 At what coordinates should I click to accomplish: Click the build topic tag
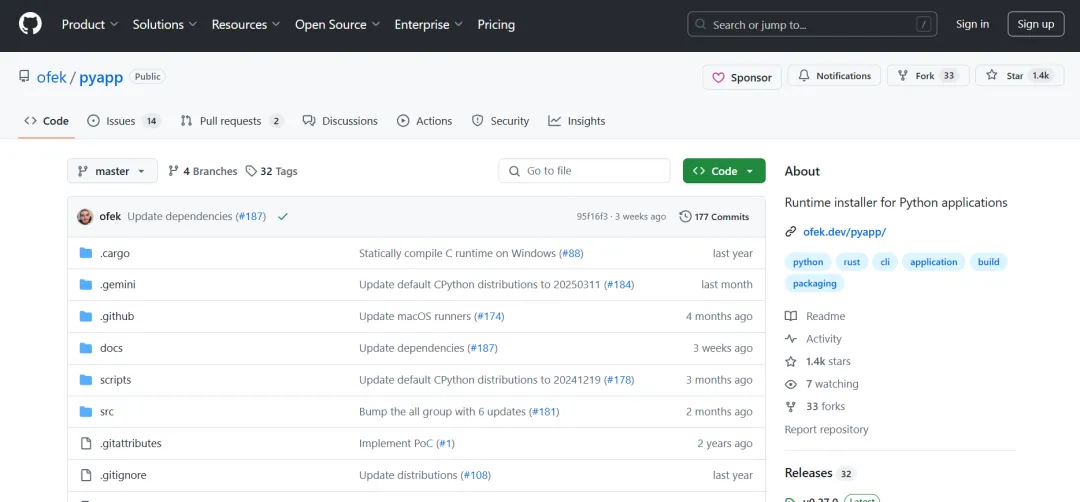(x=988, y=262)
